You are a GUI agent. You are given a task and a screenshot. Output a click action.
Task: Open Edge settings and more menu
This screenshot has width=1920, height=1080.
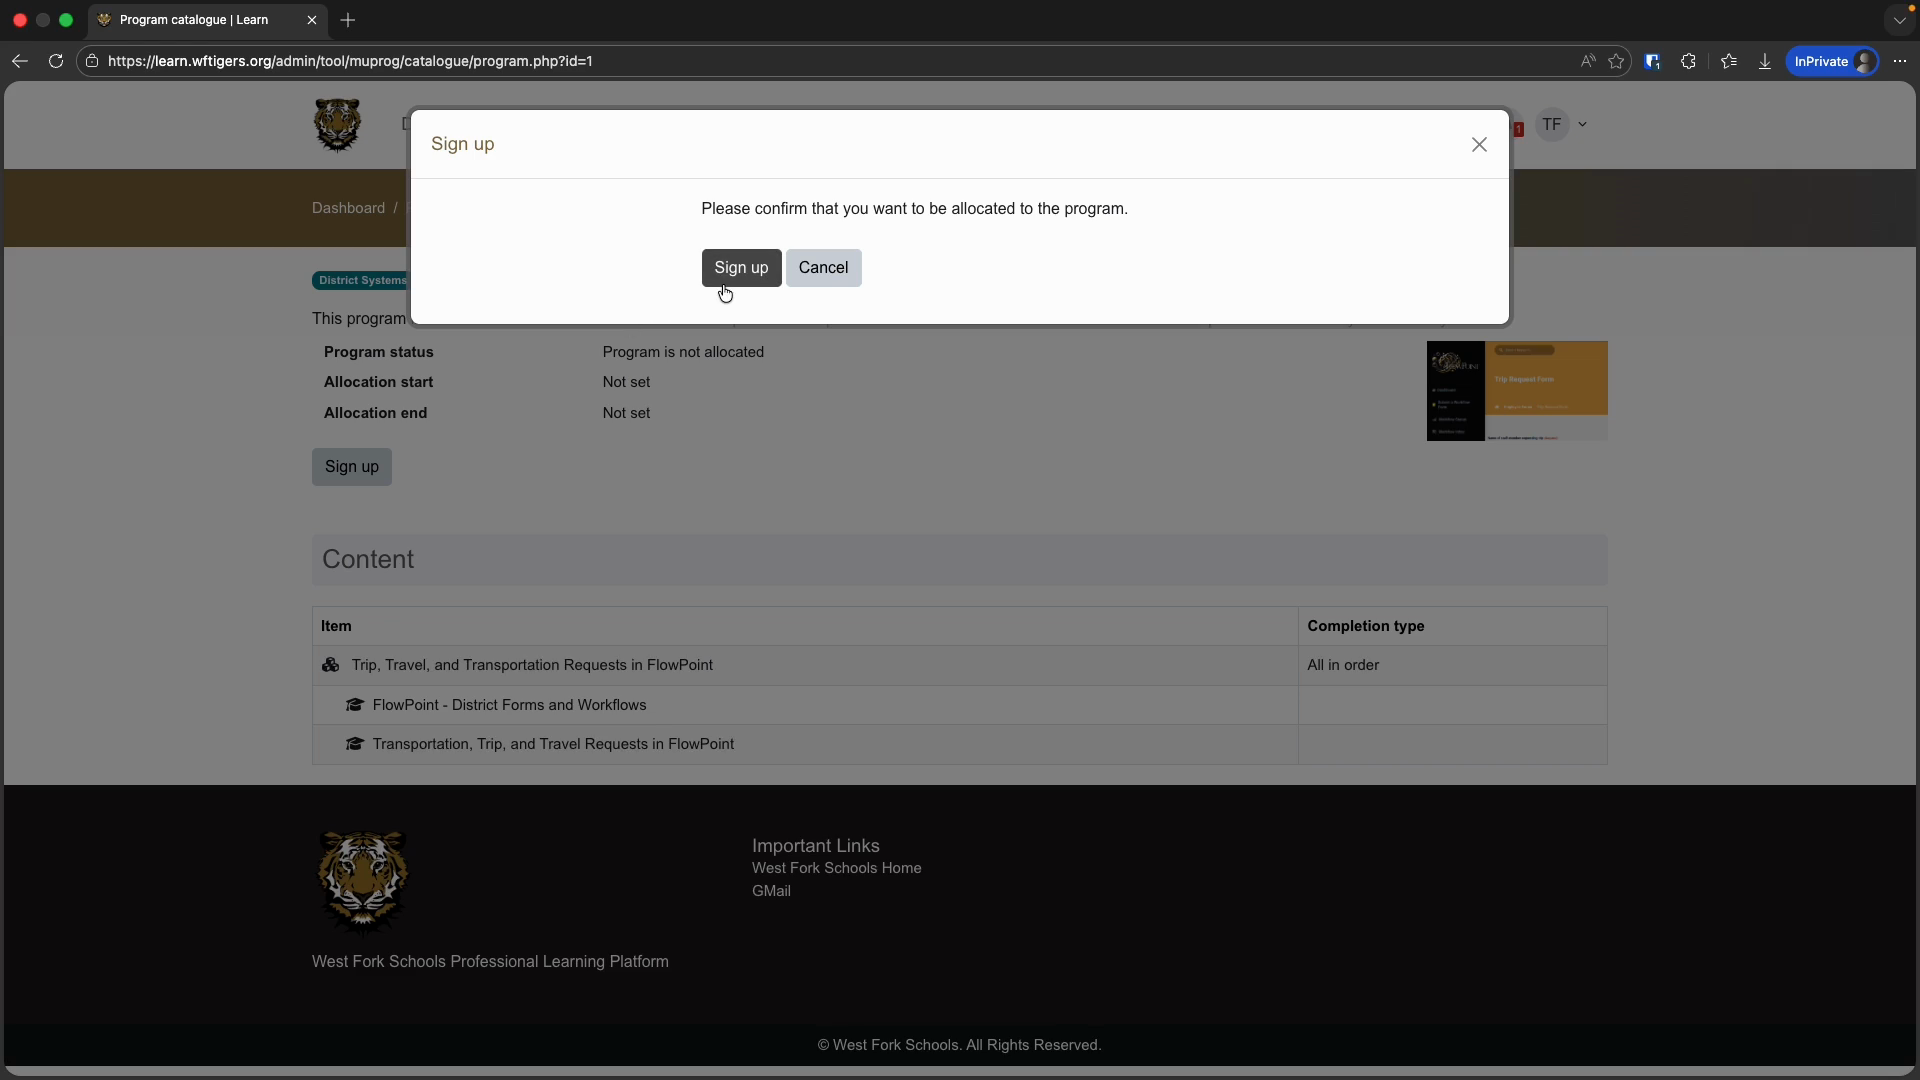pos(1900,61)
